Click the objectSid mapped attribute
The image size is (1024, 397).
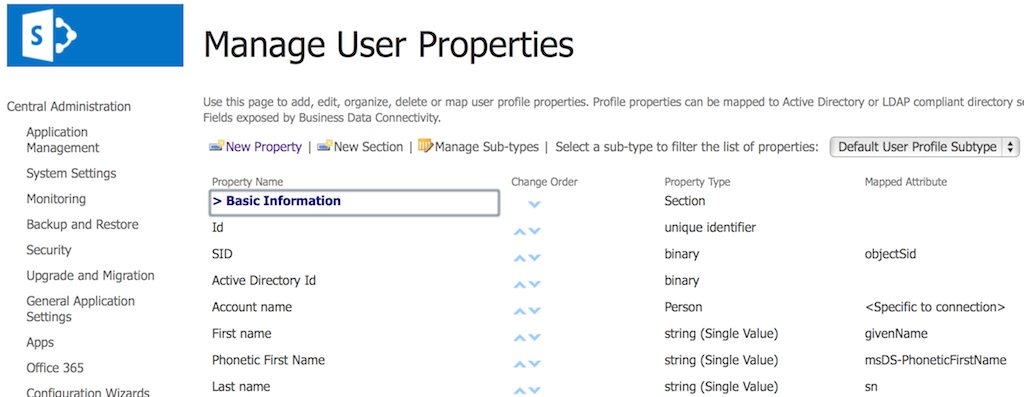tap(890, 255)
